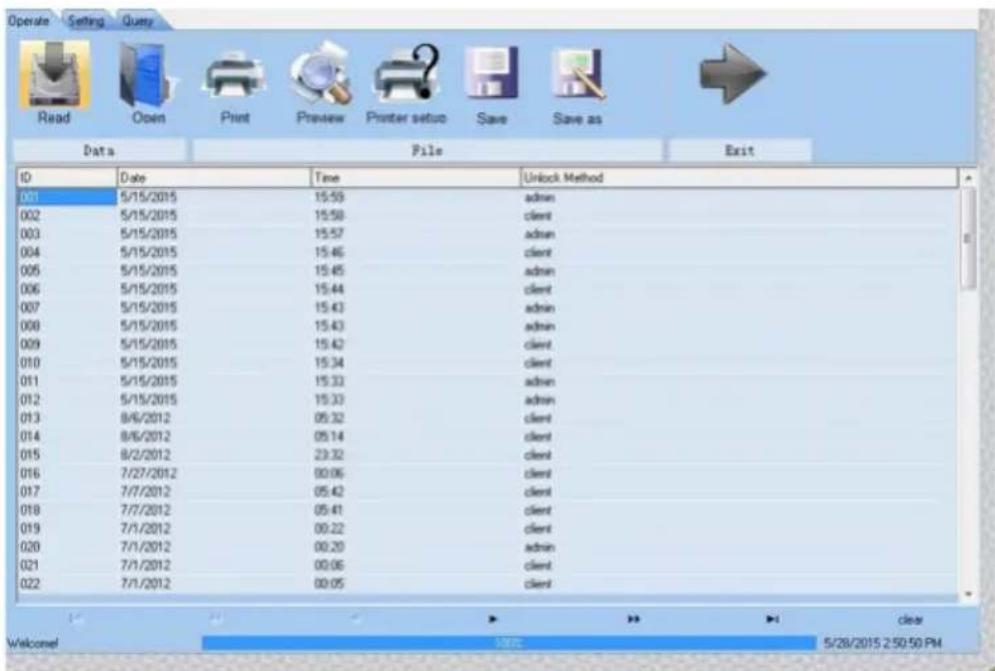This screenshot has width=995, height=671.
Task: Click the Save as icon
Action: (578, 74)
